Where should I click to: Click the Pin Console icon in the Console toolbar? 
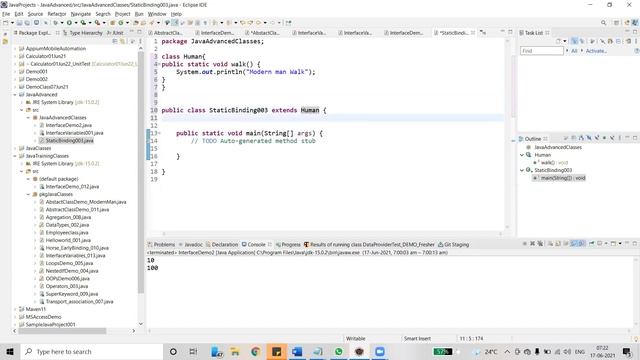coord(591,244)
